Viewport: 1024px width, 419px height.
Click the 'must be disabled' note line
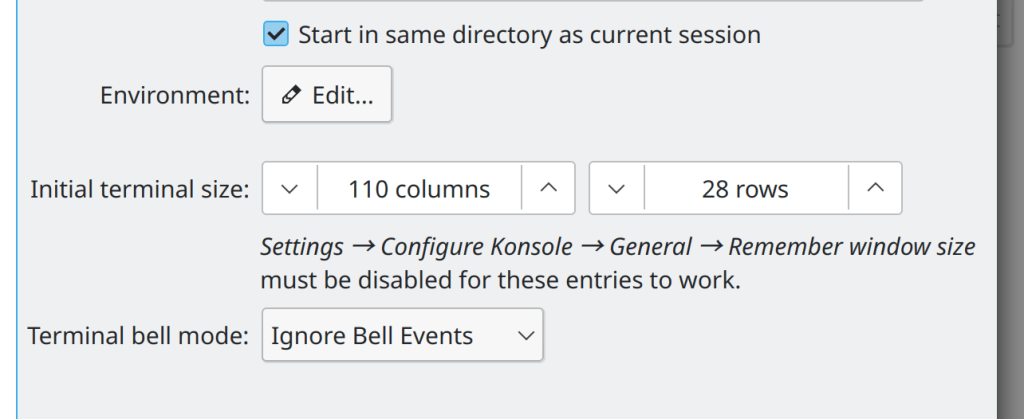(x=500, y=280)
